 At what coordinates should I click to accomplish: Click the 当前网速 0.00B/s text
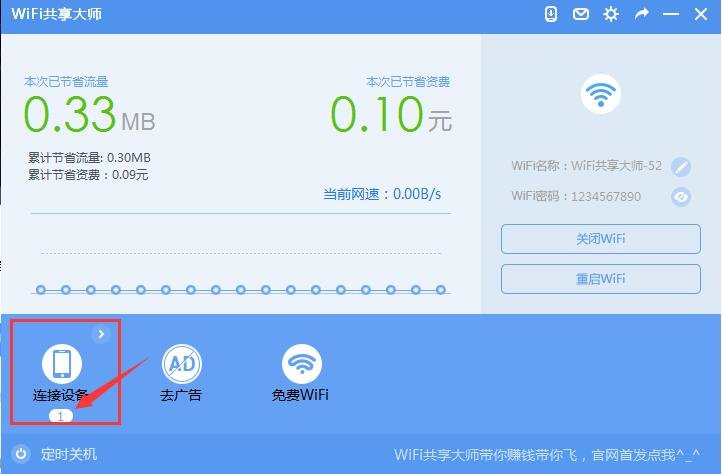[382, 194]
